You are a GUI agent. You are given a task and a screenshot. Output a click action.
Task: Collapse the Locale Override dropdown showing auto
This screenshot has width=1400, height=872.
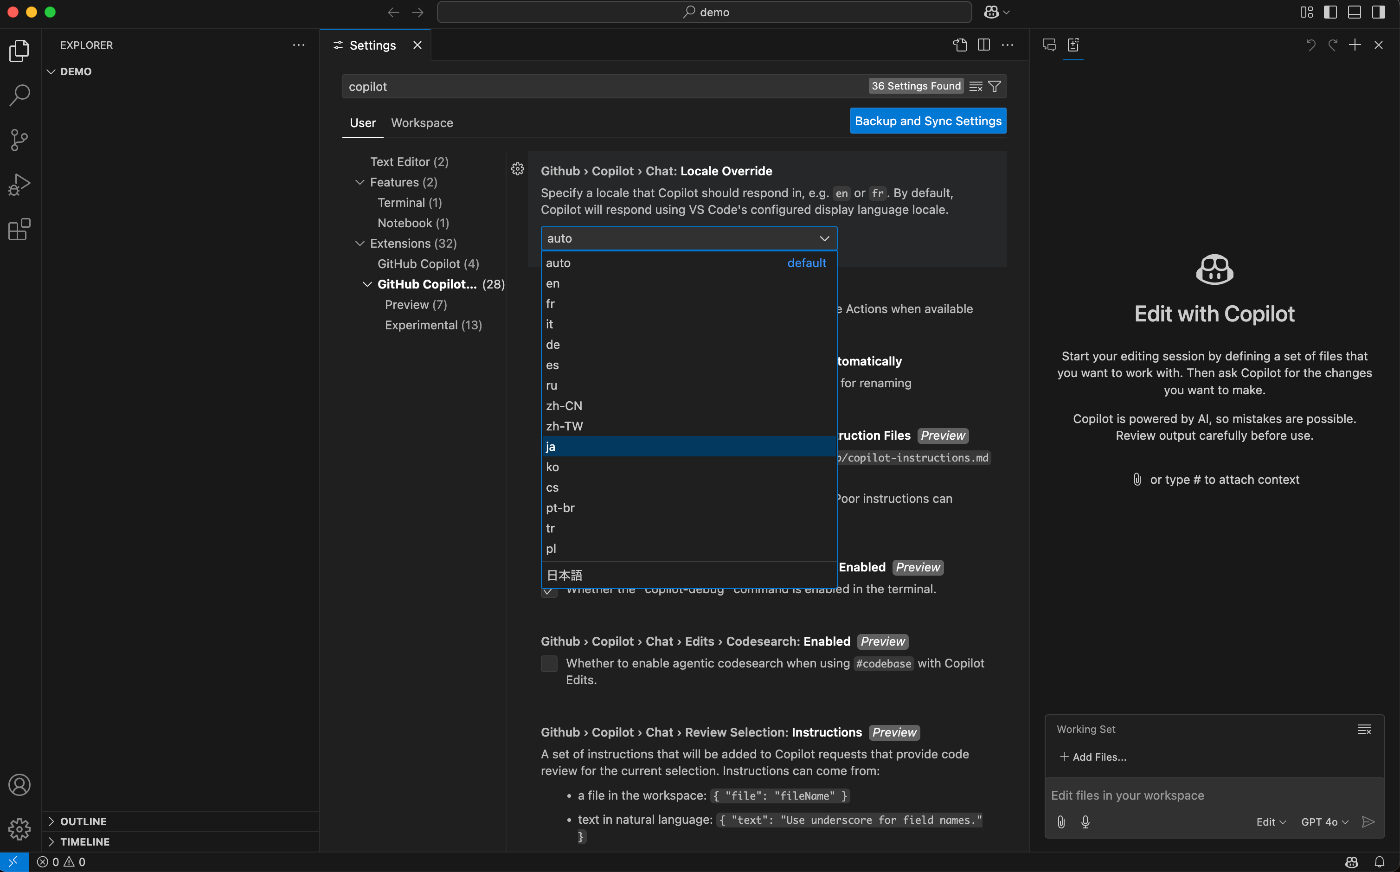click(x=689, y=238)
